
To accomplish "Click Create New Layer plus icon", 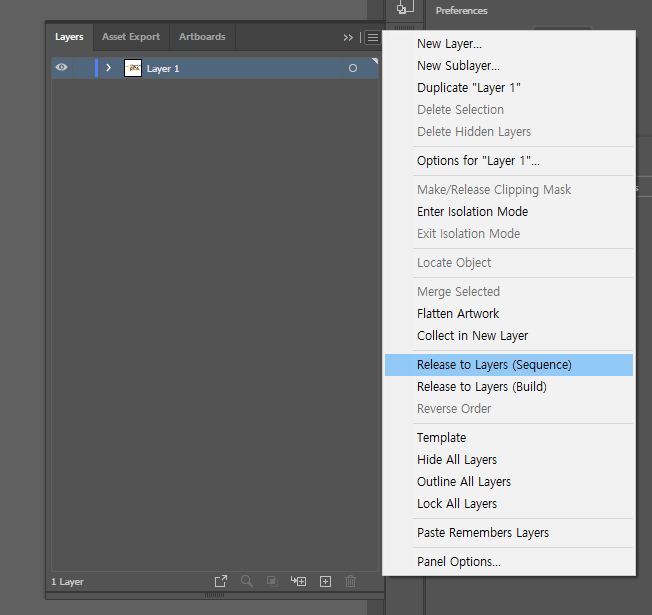I will [x=325, y=581].
